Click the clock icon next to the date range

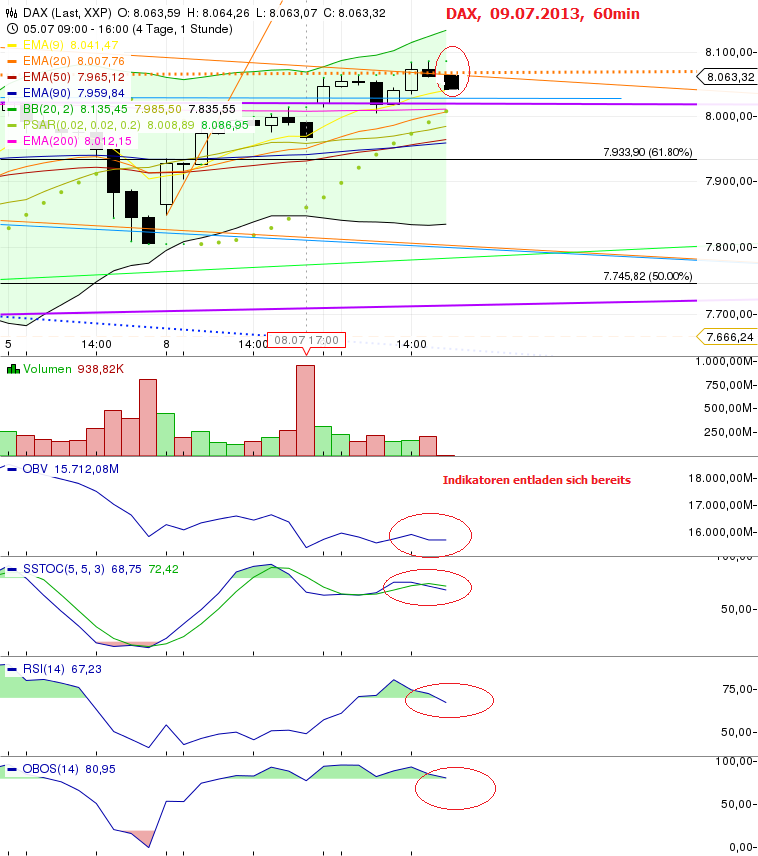tap(12, 29)
